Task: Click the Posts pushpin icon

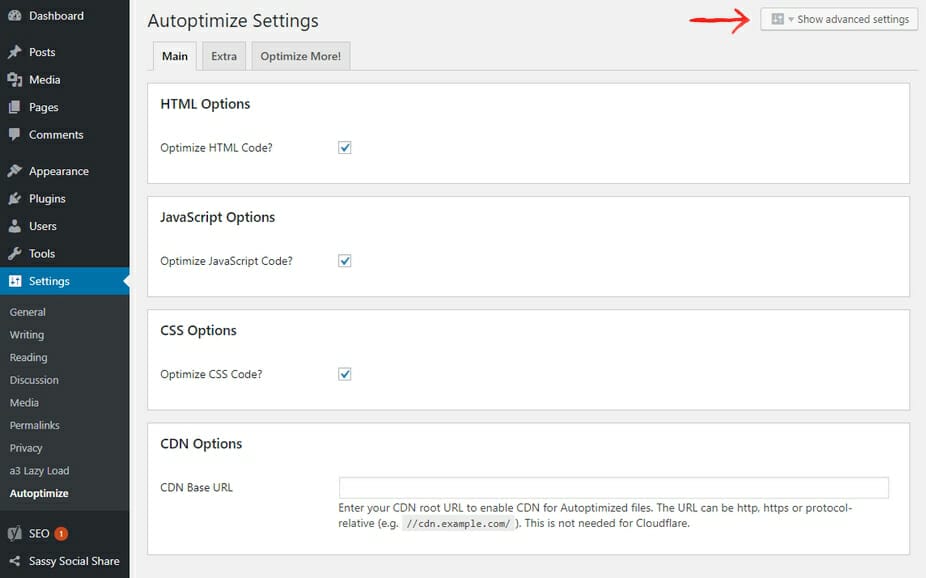Action: (x=14, y=52)
